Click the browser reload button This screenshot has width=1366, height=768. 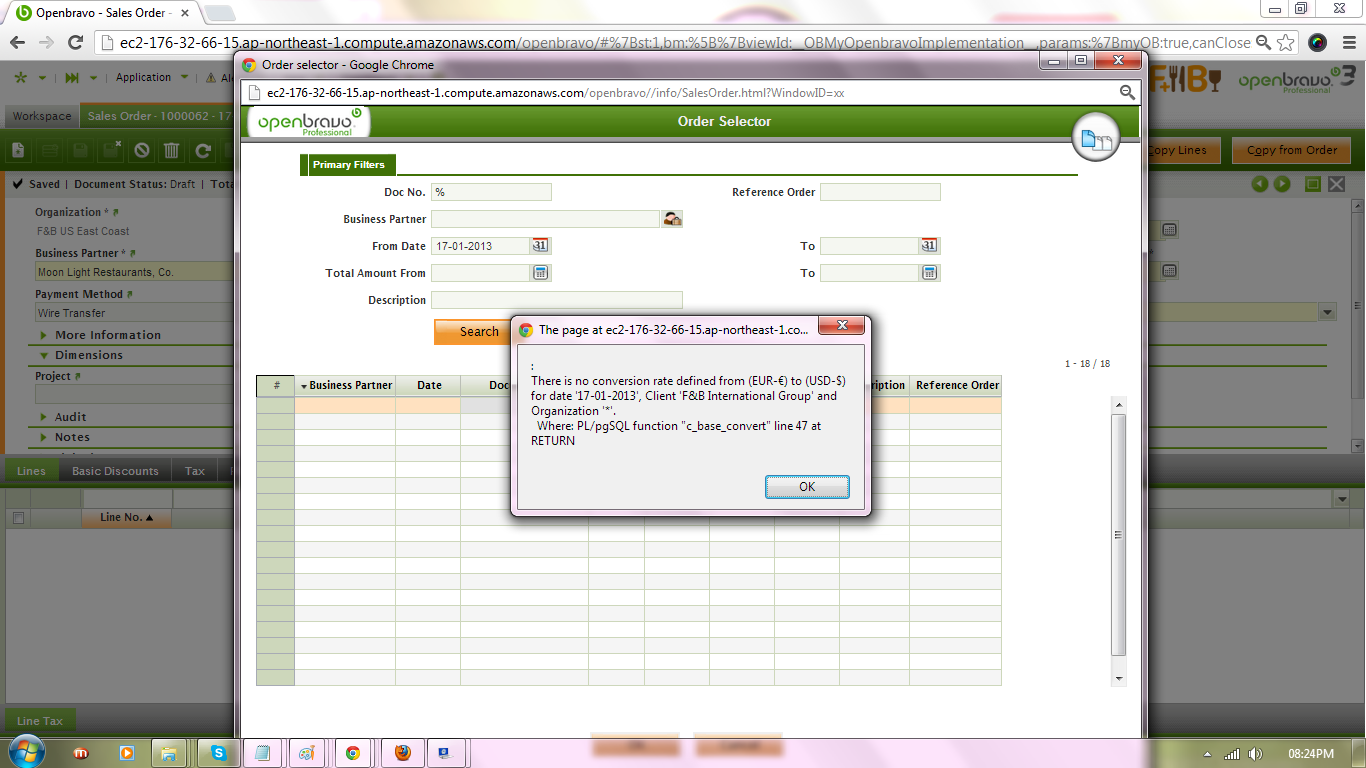click(x=75, y=42)
